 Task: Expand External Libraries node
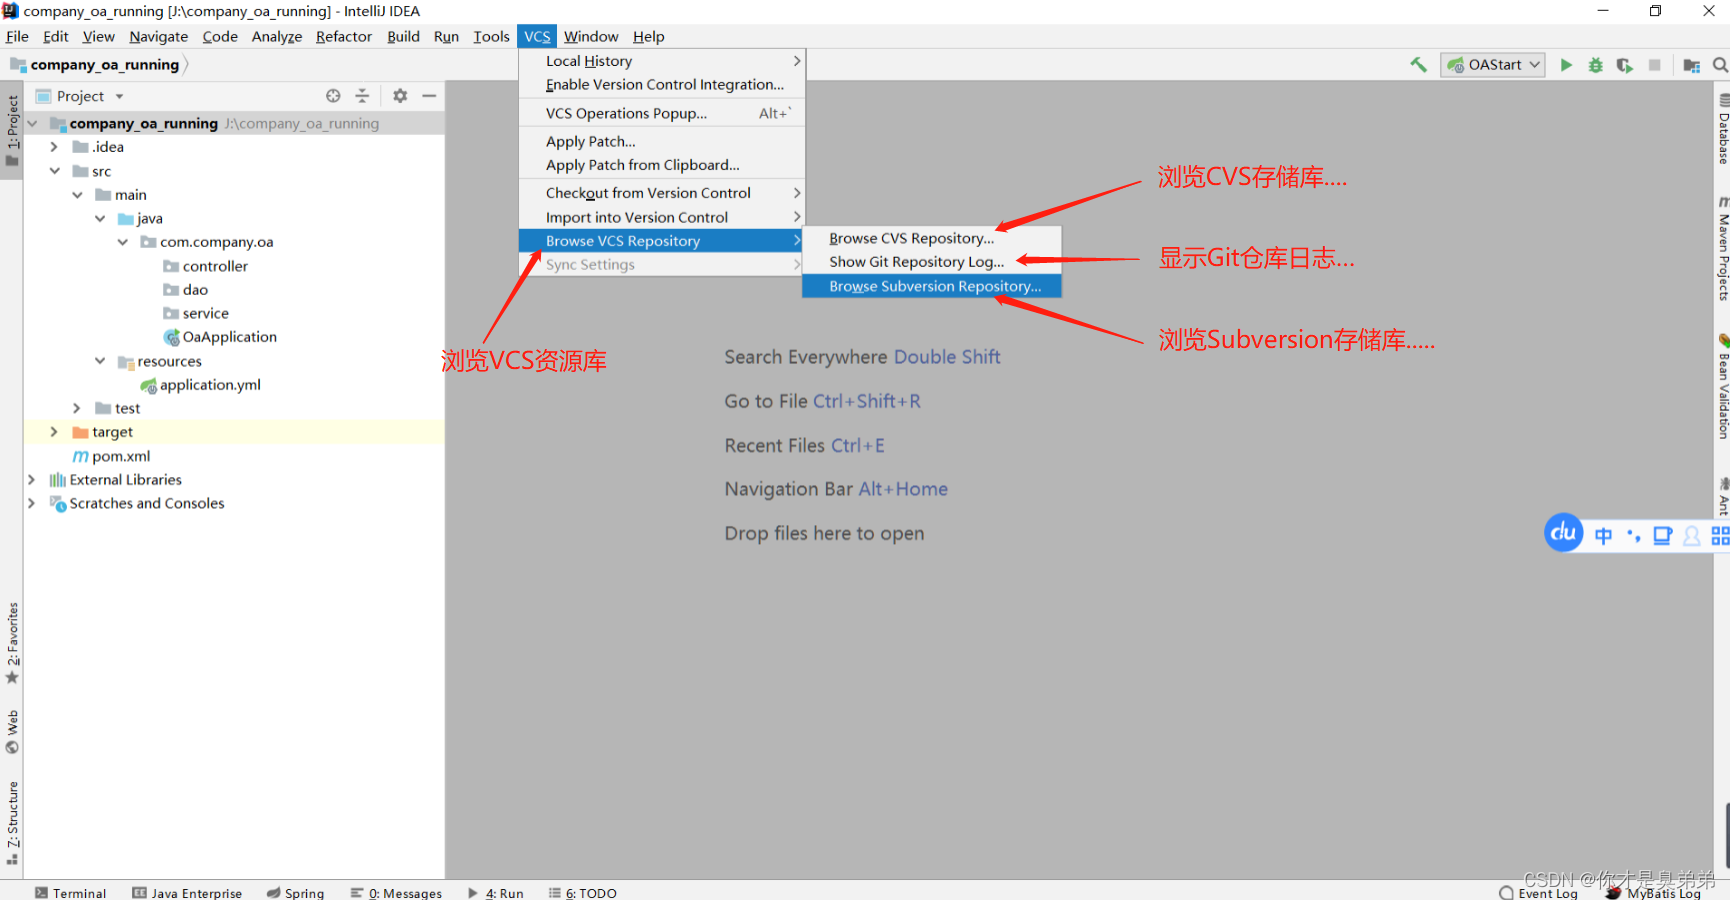[x=32, y=480]
